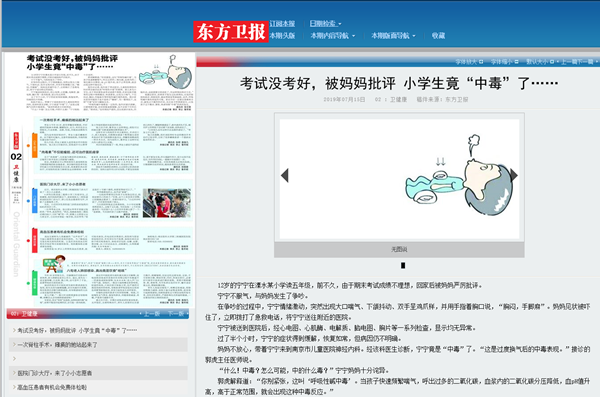Click the 02 卫健康 page label on thumbnail

pos(16,166)
